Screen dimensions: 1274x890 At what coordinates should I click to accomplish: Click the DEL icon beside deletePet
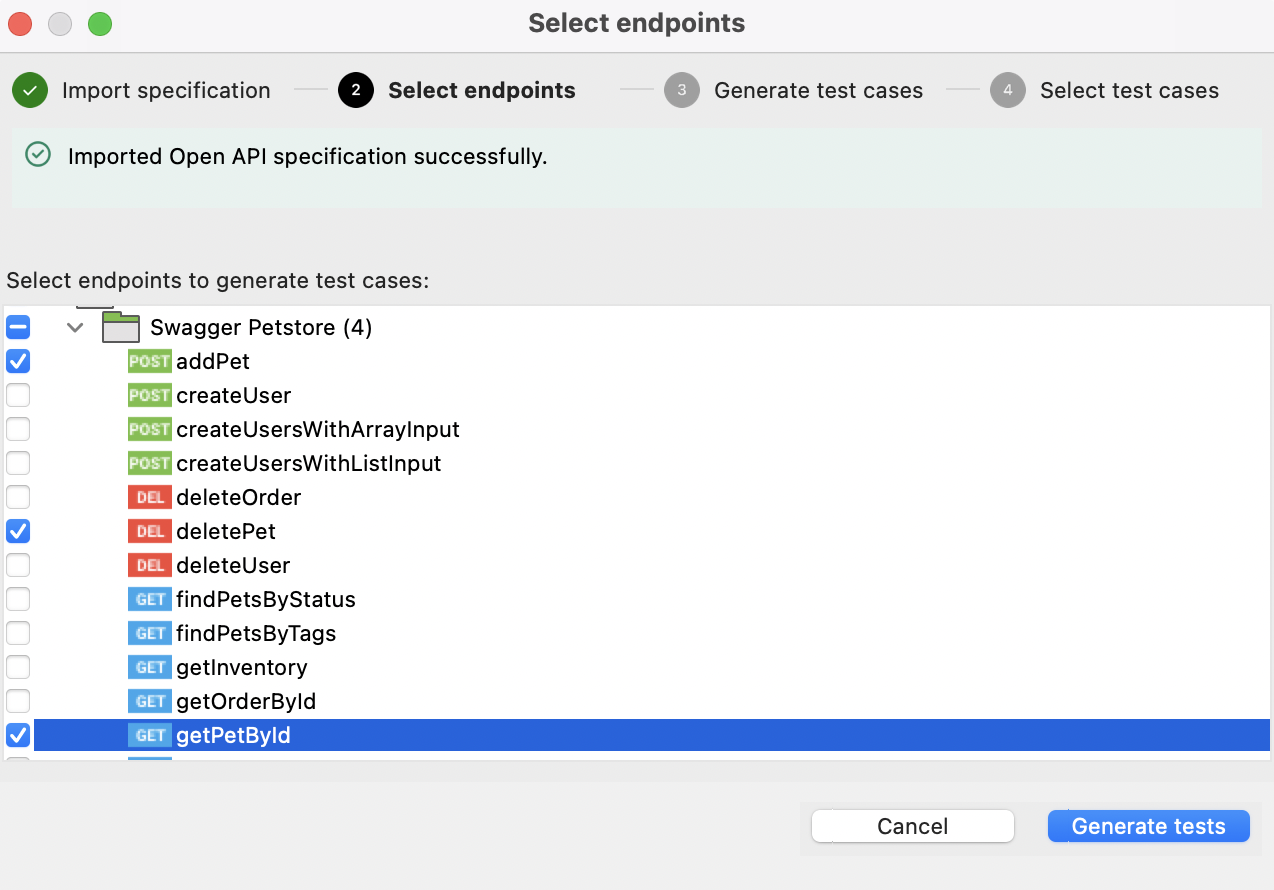(149, 531)
